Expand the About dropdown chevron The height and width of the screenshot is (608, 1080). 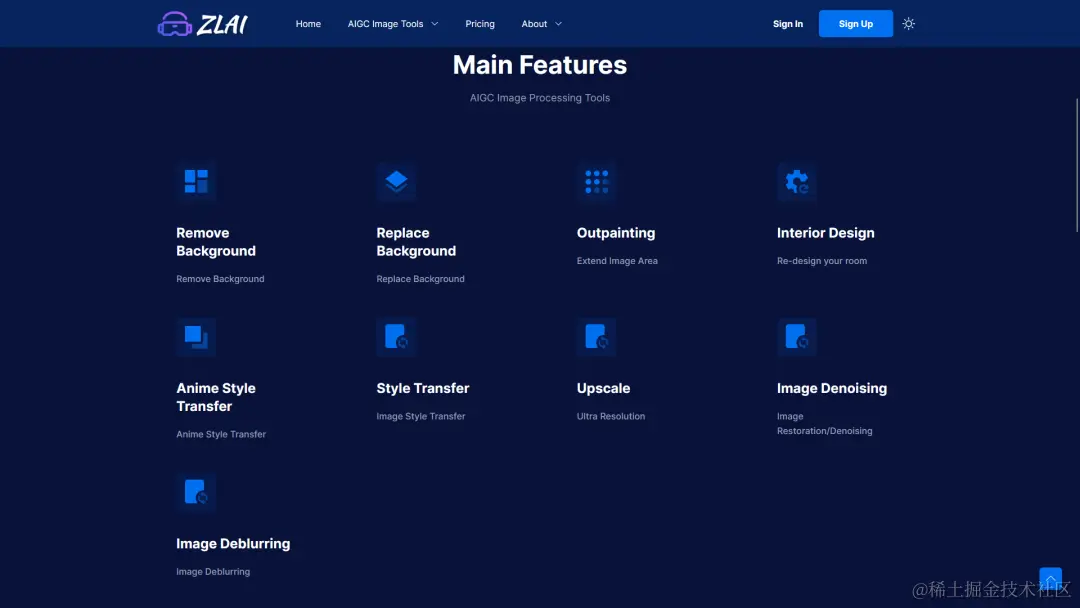[559, 24]
